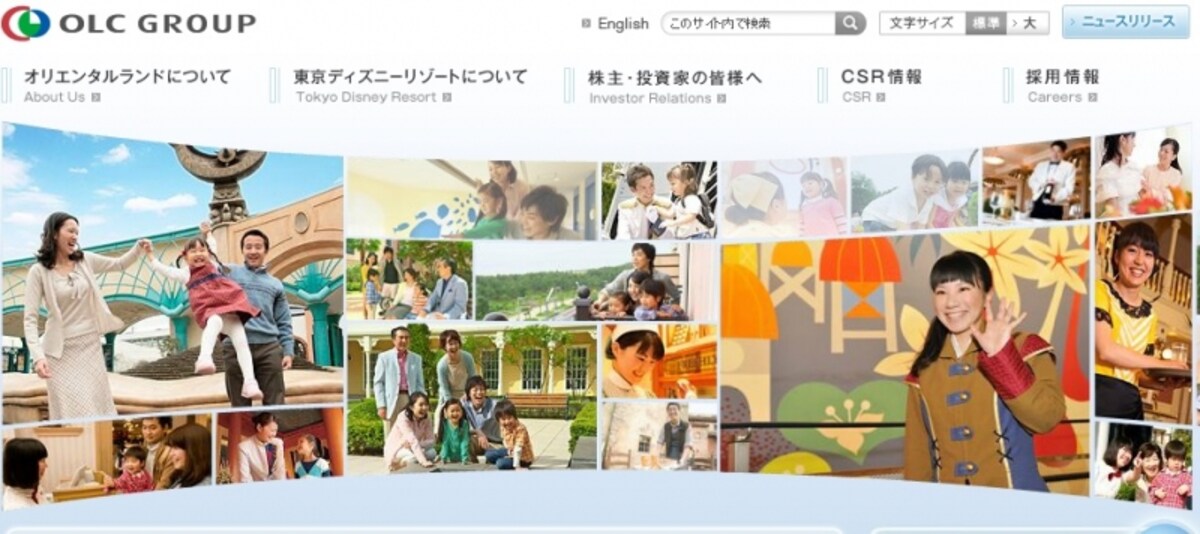Click the icon next to Investor Relations
This screenshot has width=1200, height=534.
coord(721,98)
